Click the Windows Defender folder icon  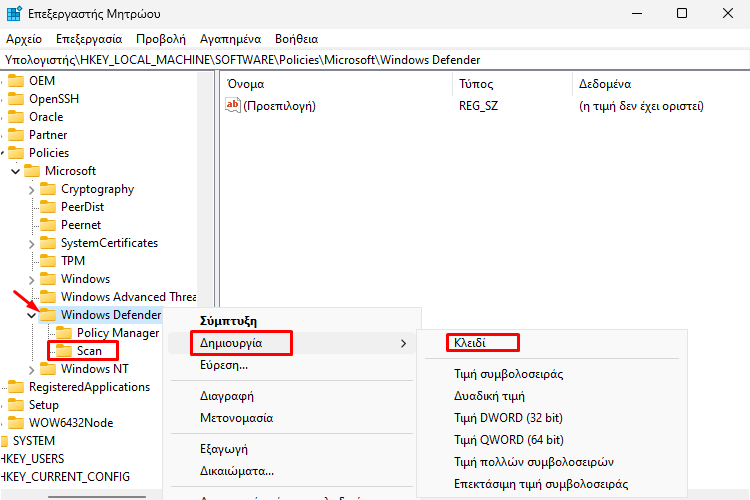coord(48,315)
